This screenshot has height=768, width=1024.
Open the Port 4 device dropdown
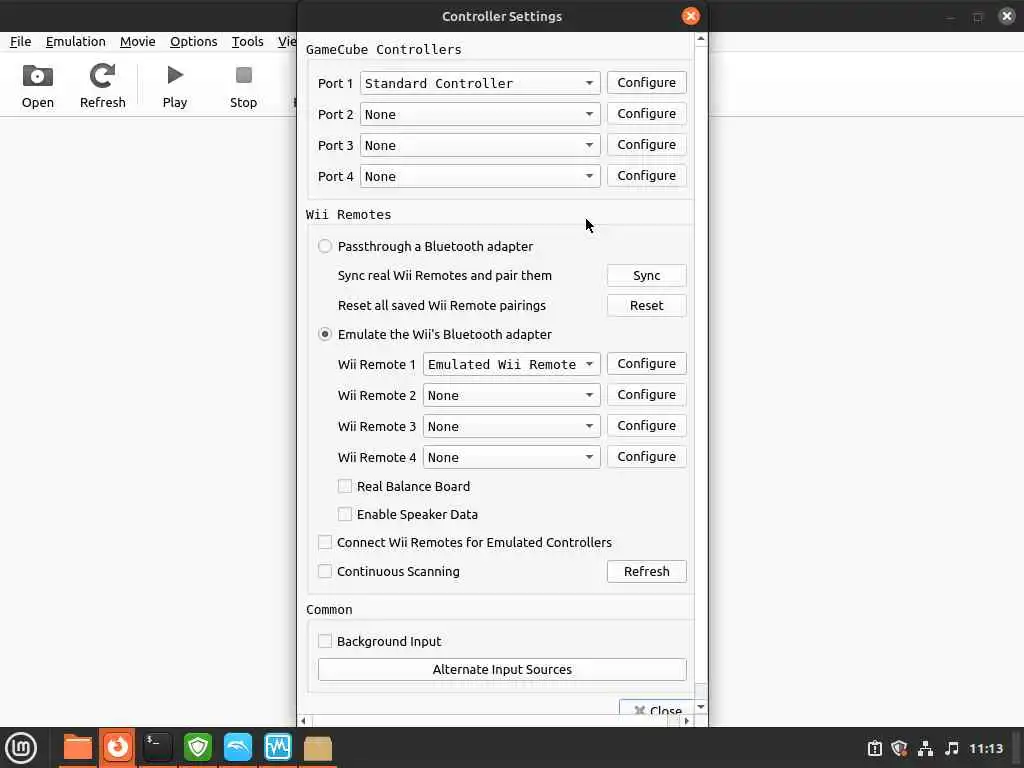480,176
